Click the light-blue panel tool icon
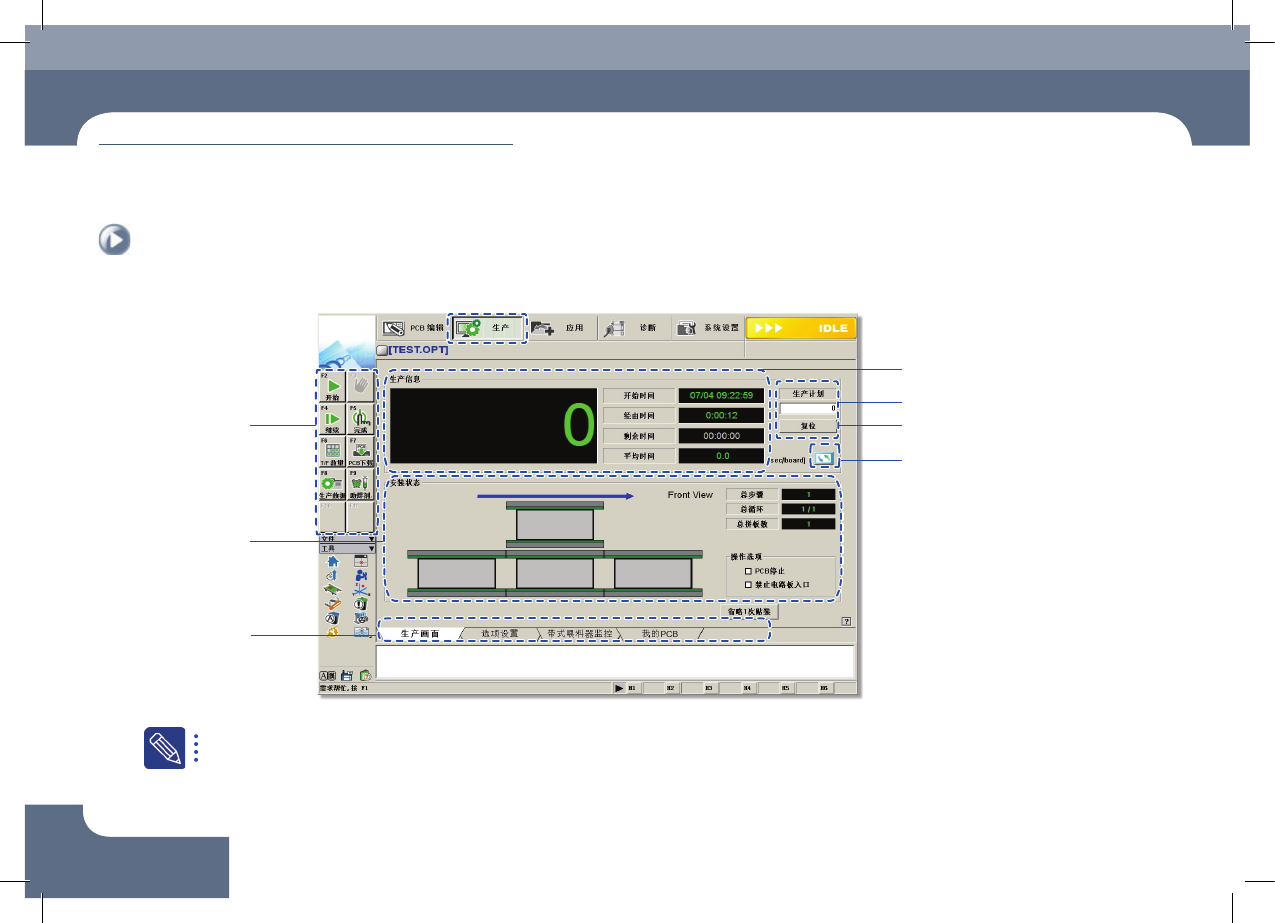The width and height of the screenshot is (1275, 923). (360, 632)
